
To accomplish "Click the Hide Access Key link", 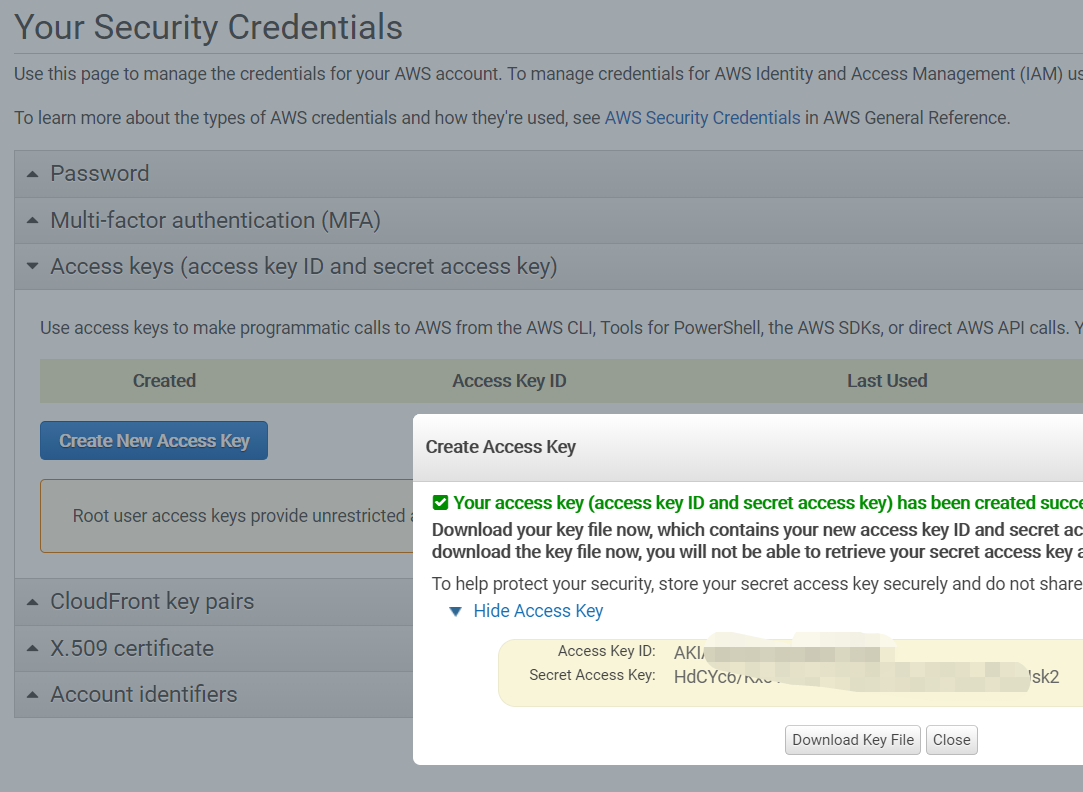I will (x=538, y=611).
